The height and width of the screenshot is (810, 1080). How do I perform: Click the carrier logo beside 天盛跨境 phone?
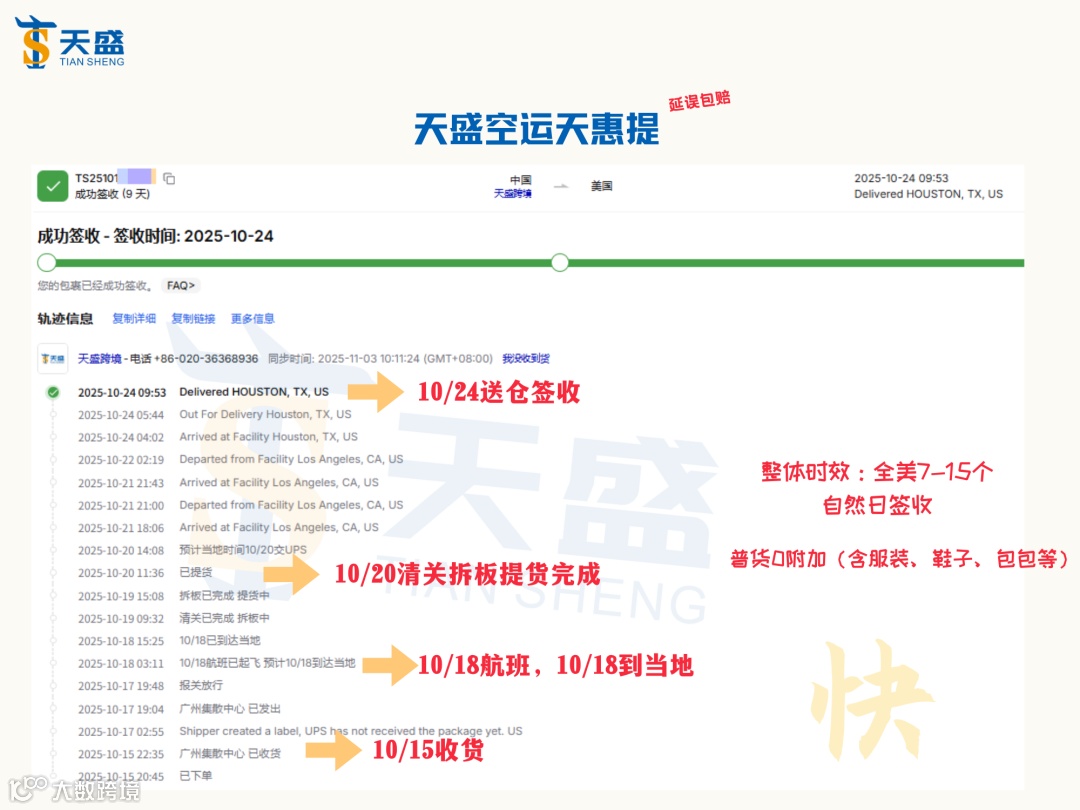point(52,359)
